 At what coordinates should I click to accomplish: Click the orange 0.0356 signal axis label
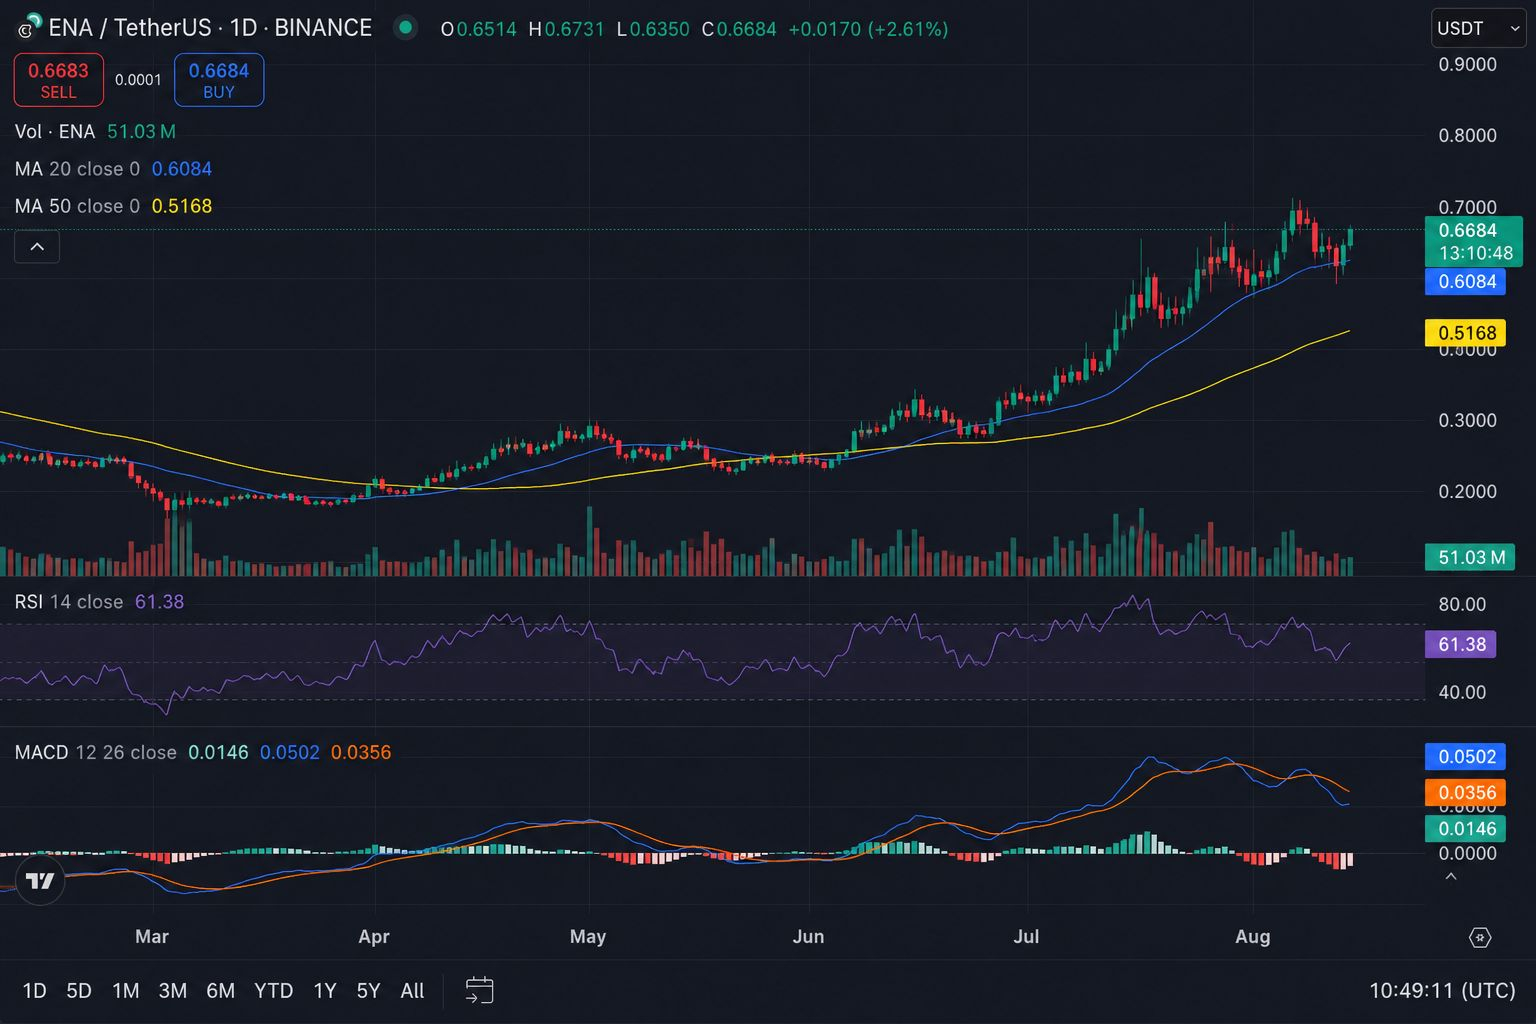[1466, 793]
